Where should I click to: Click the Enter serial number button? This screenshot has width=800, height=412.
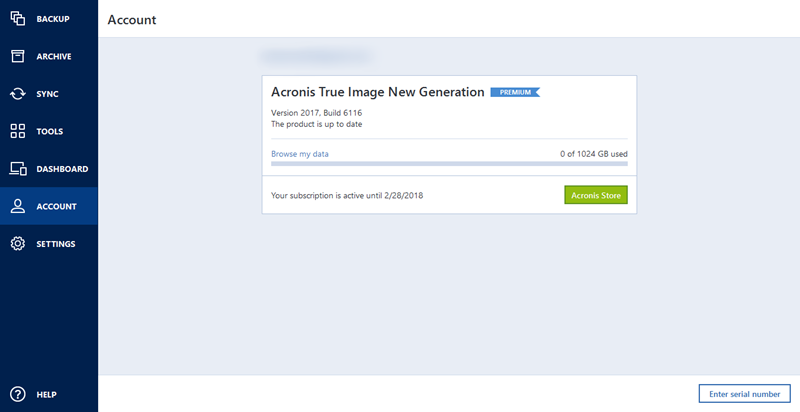(745, 394)
